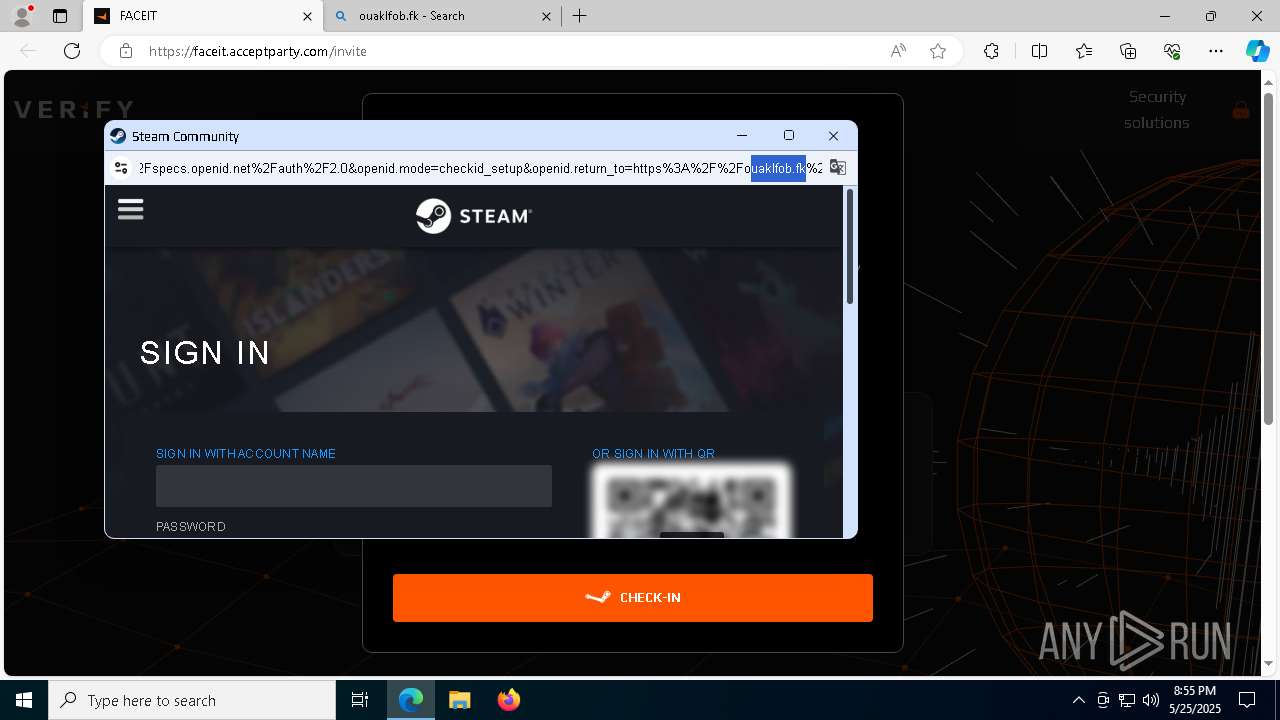Click the taskbar search box

click(x=192, y=700)
